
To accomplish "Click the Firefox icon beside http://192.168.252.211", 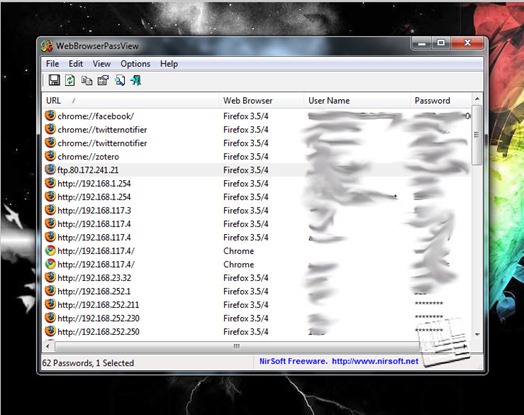I will [50, 304].
